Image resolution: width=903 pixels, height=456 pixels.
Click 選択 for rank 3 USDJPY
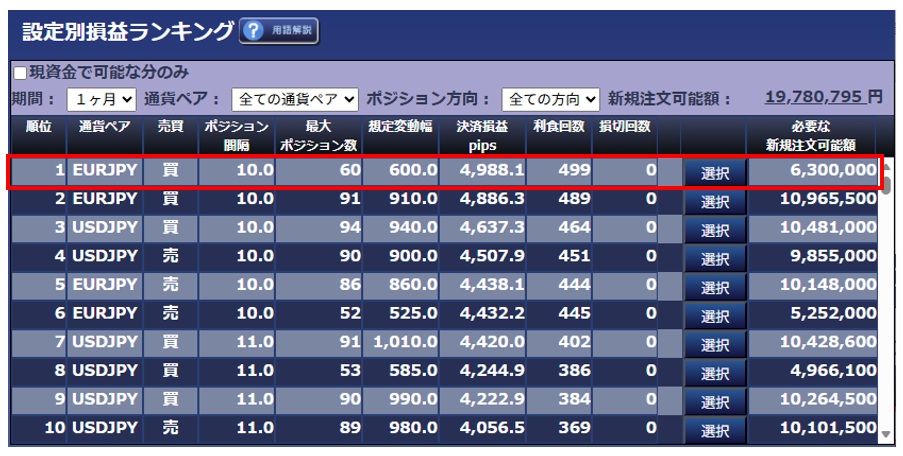[x=715, y=230]
